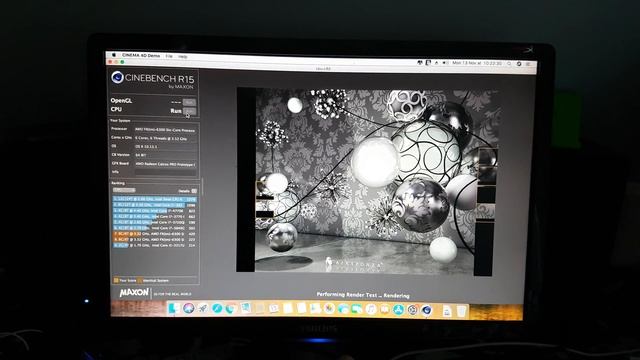Image resolution: width=640 pixels, height=360 pixels.
Task: Select the Intel Core i7-4770K ranking row
Action: coord(154,211)
